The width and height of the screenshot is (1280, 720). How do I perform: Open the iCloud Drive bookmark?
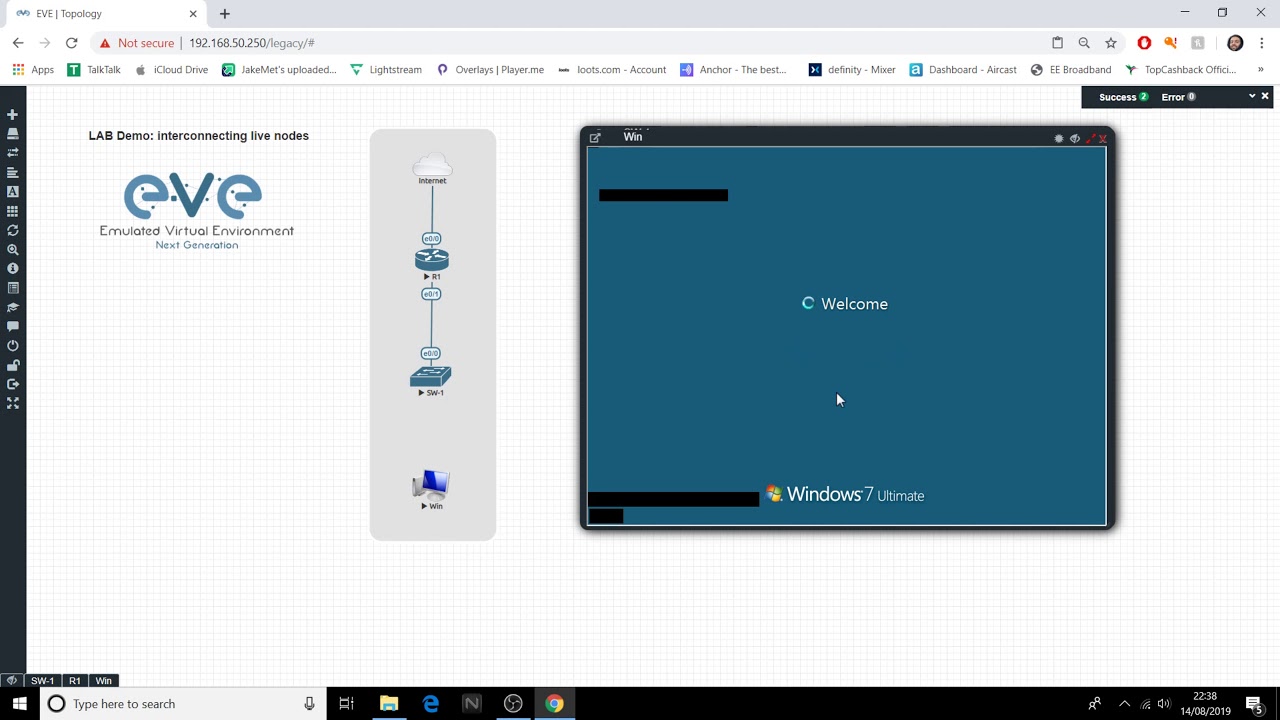coord(171,70)
